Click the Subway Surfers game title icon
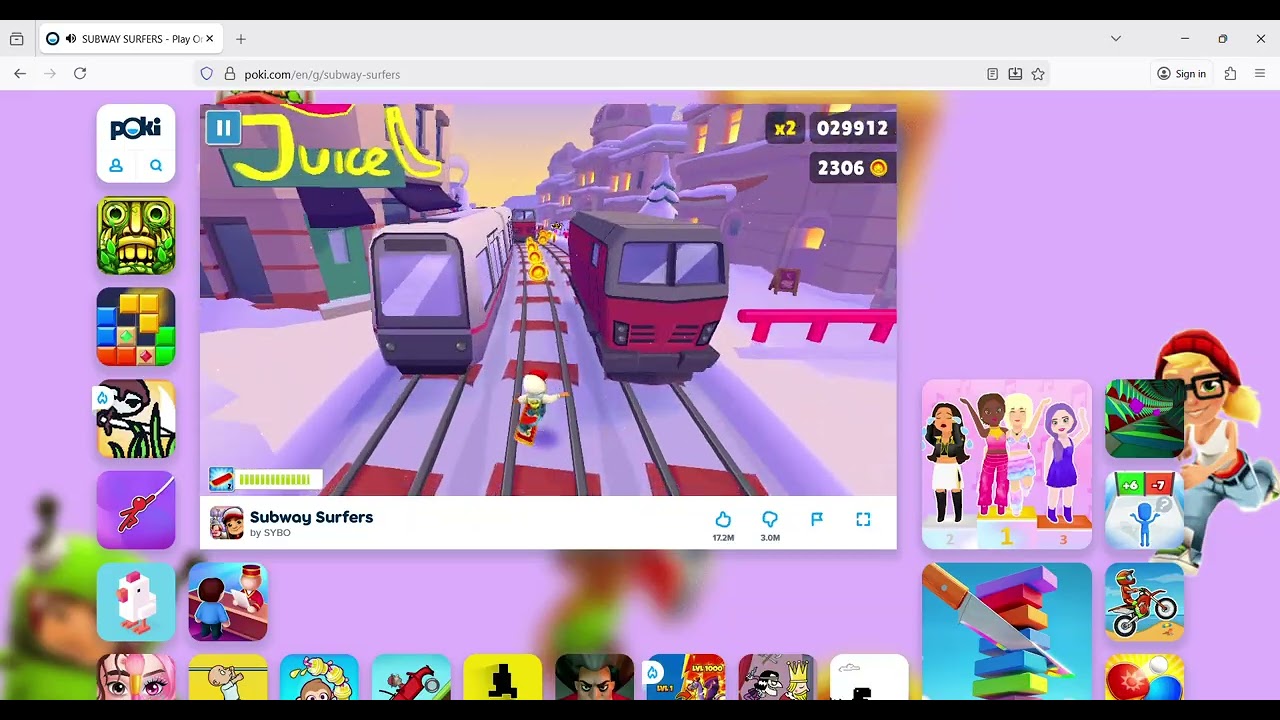Viewport: 1280px width, 720px height. [227, 523]
